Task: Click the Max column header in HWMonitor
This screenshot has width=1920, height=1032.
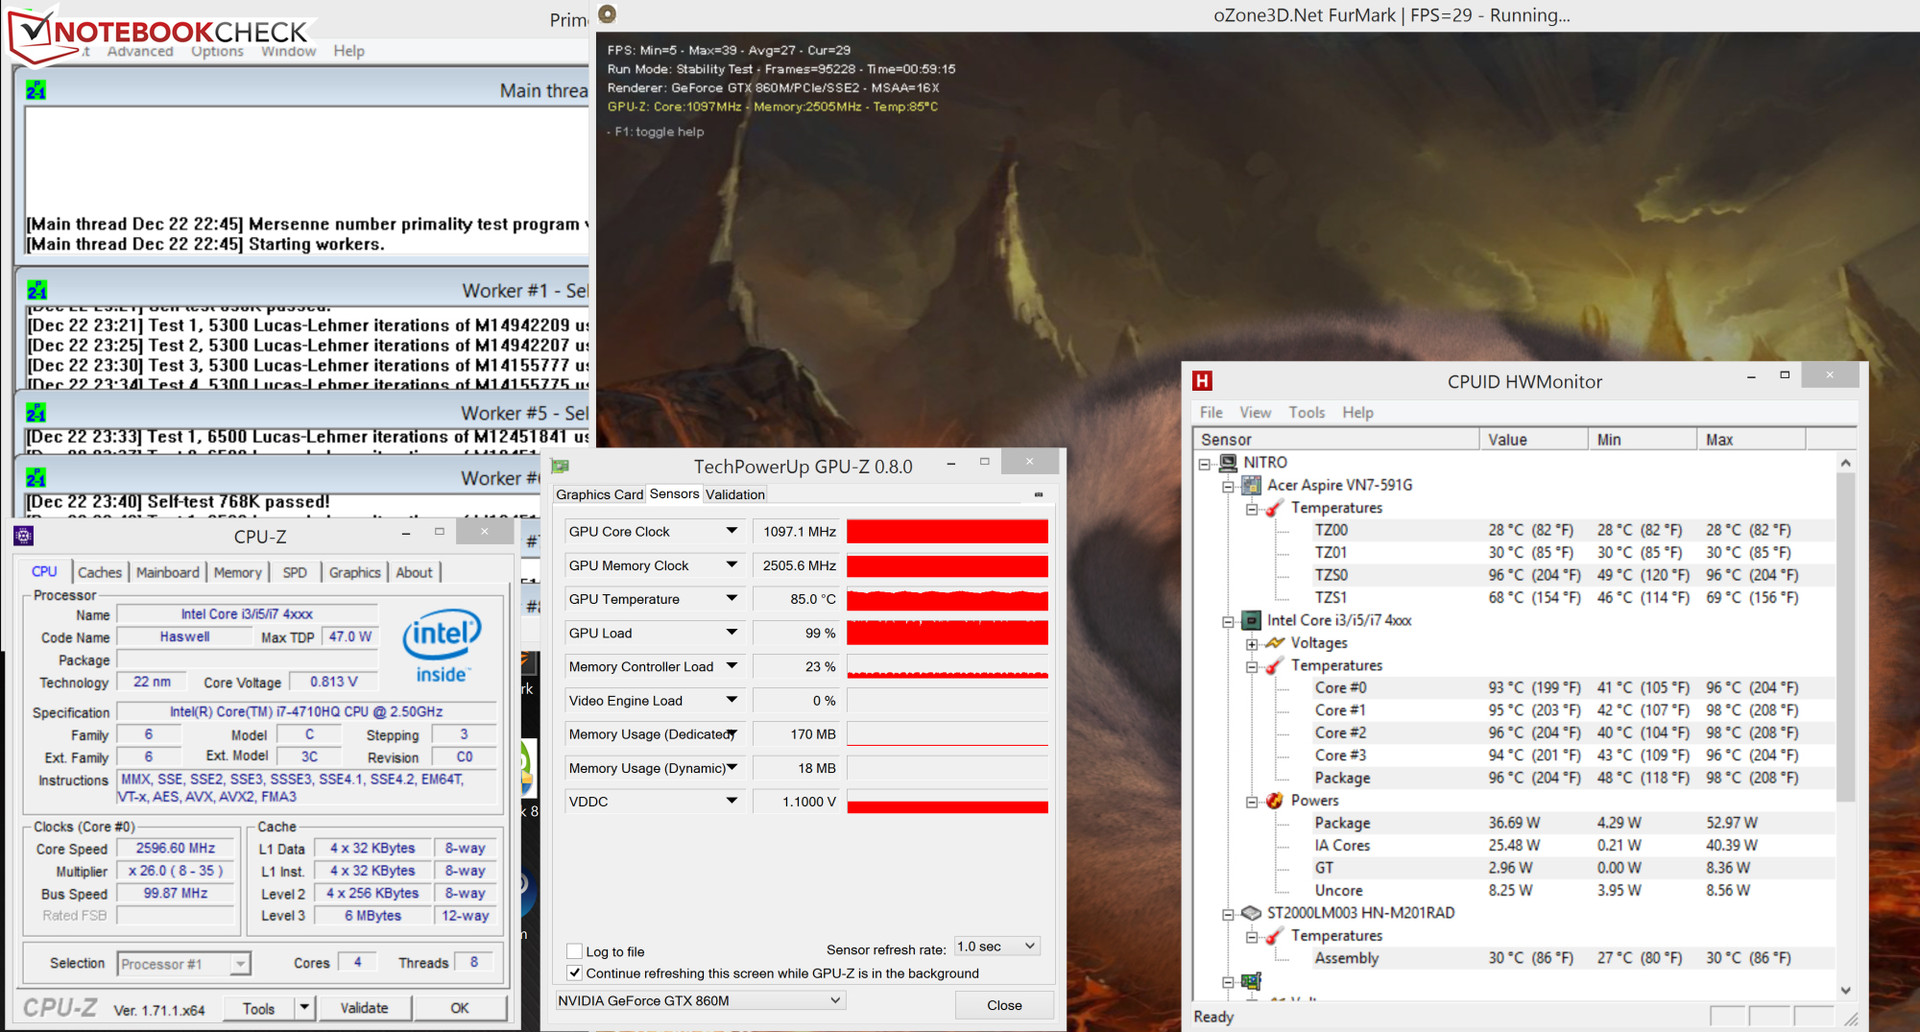Action: (1751, 439)
